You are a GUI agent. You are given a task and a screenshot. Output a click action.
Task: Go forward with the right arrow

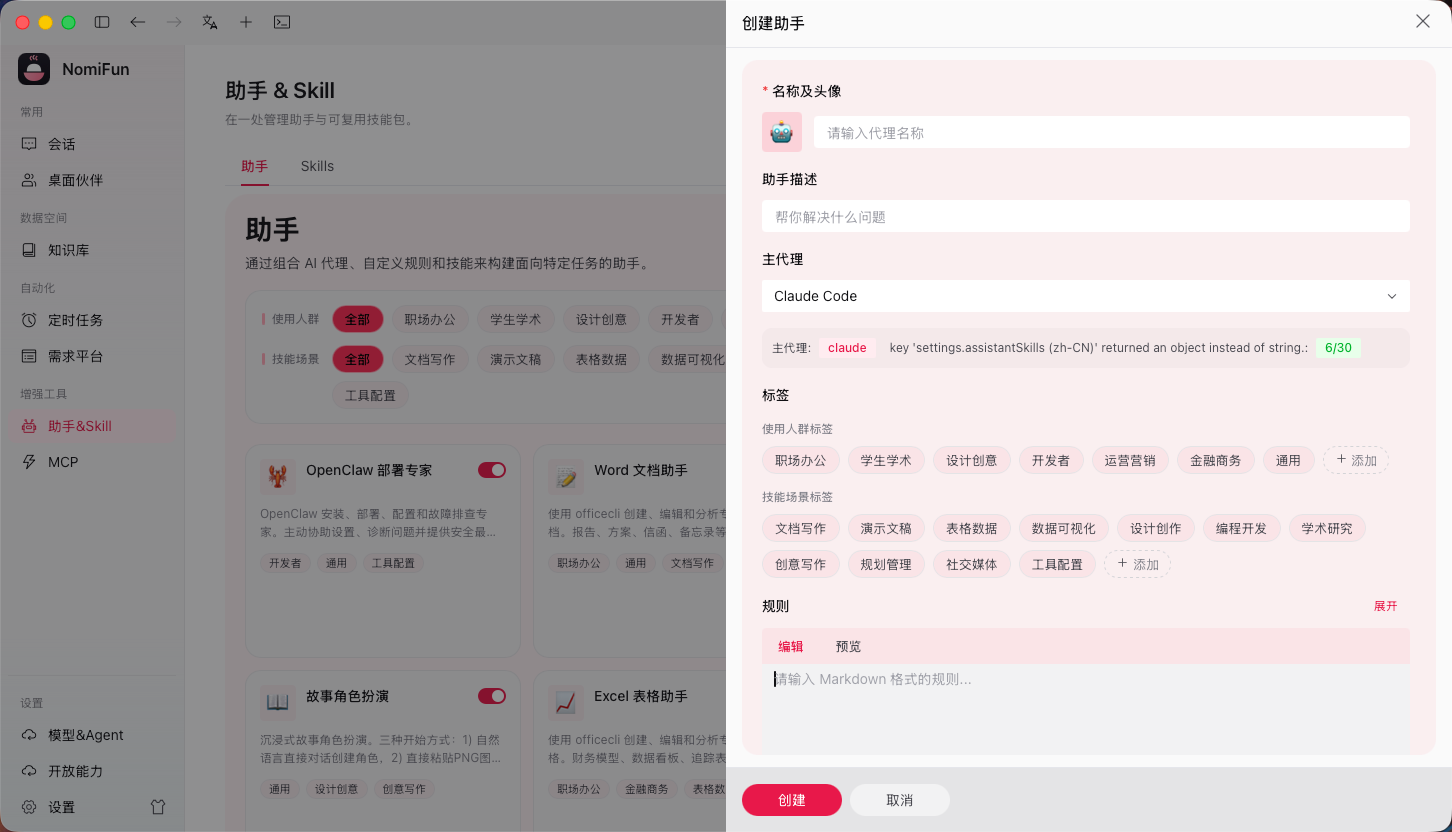coord(174,22)
